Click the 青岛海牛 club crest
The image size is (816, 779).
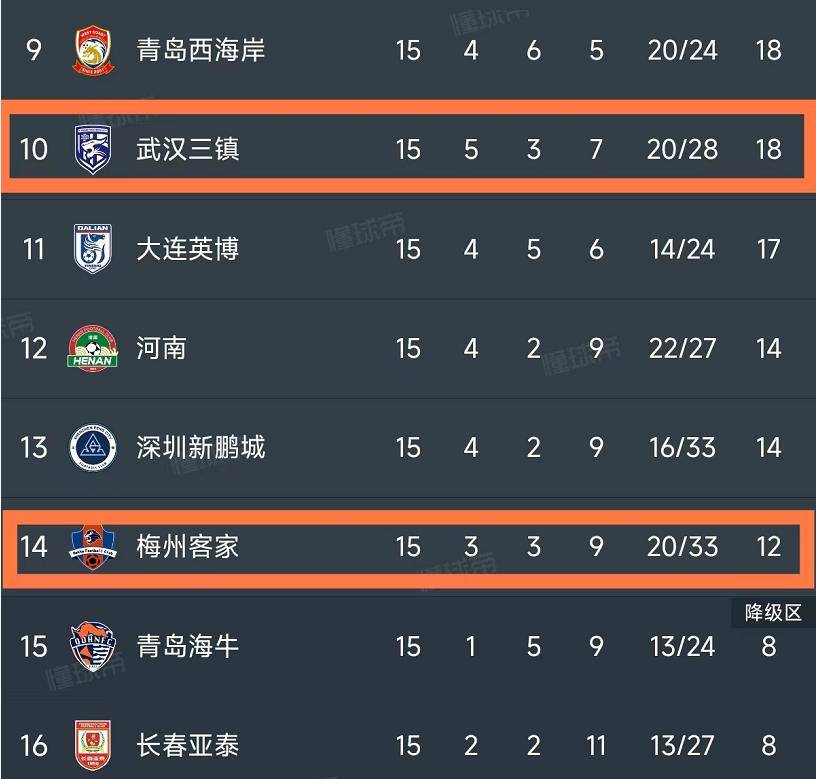click(93, 646)
